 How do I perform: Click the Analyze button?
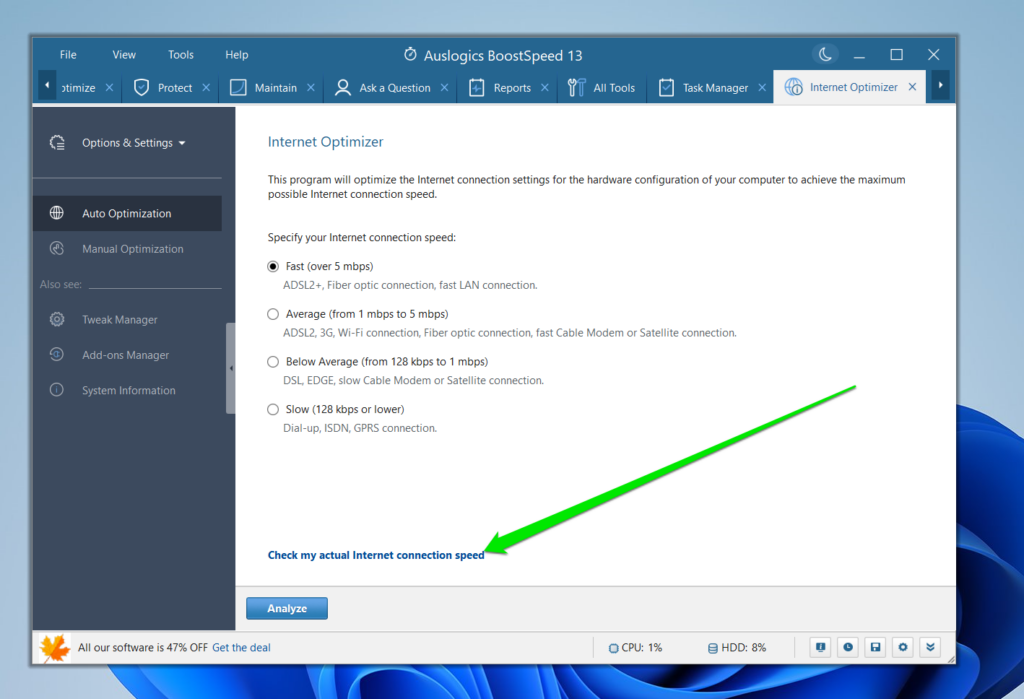[x=287, y=608]
